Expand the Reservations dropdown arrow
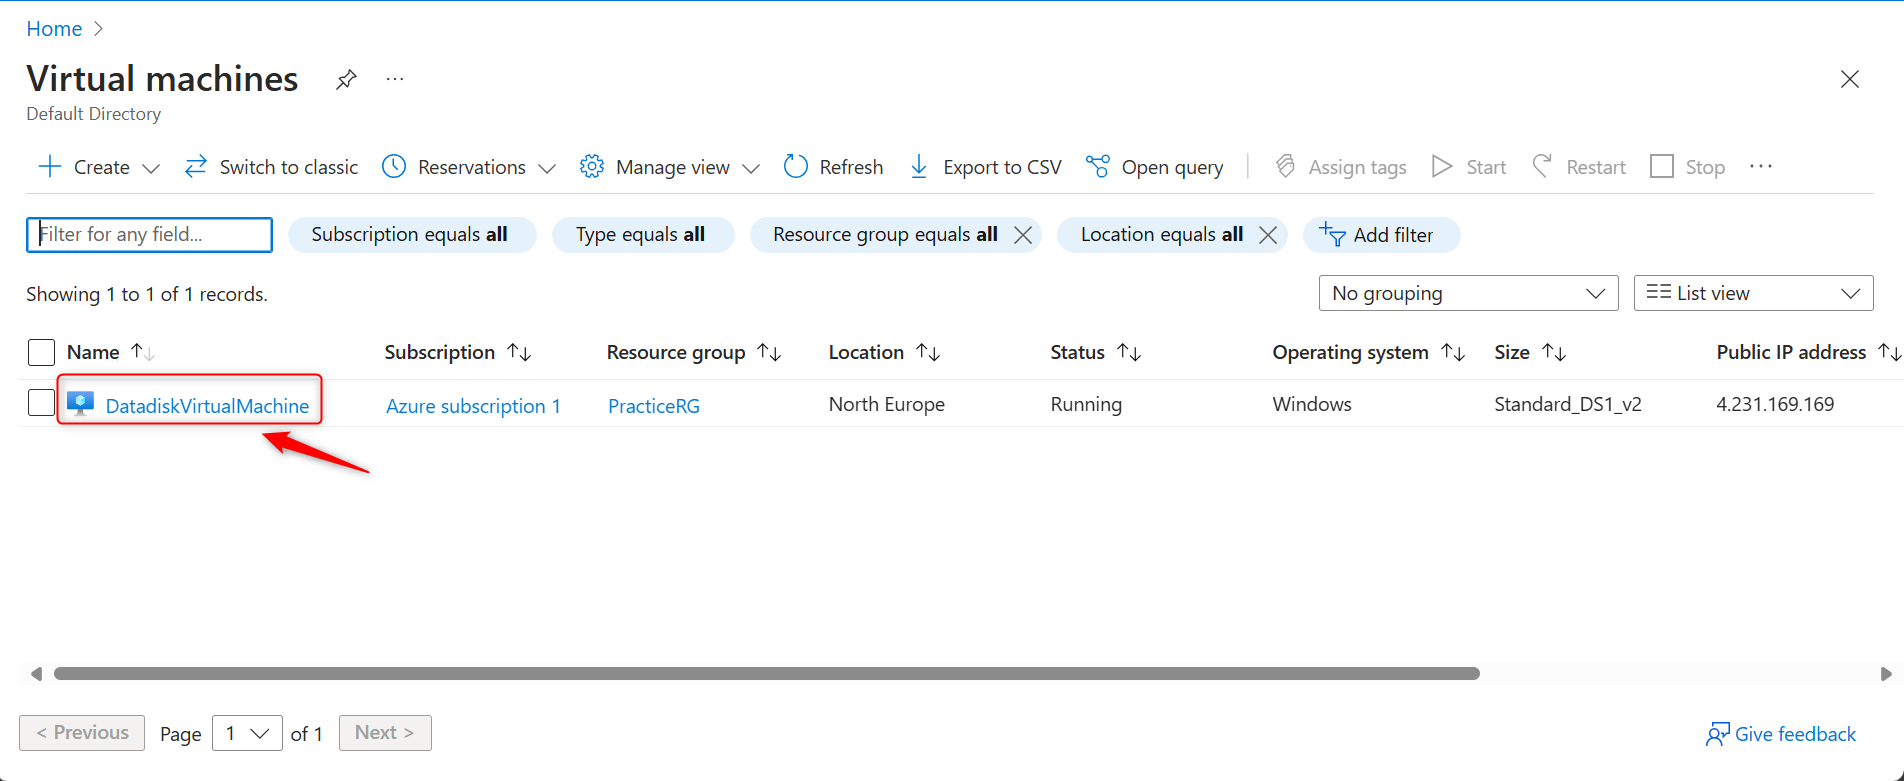This screenshot has width=1904, height=781. tap(547, 168)
